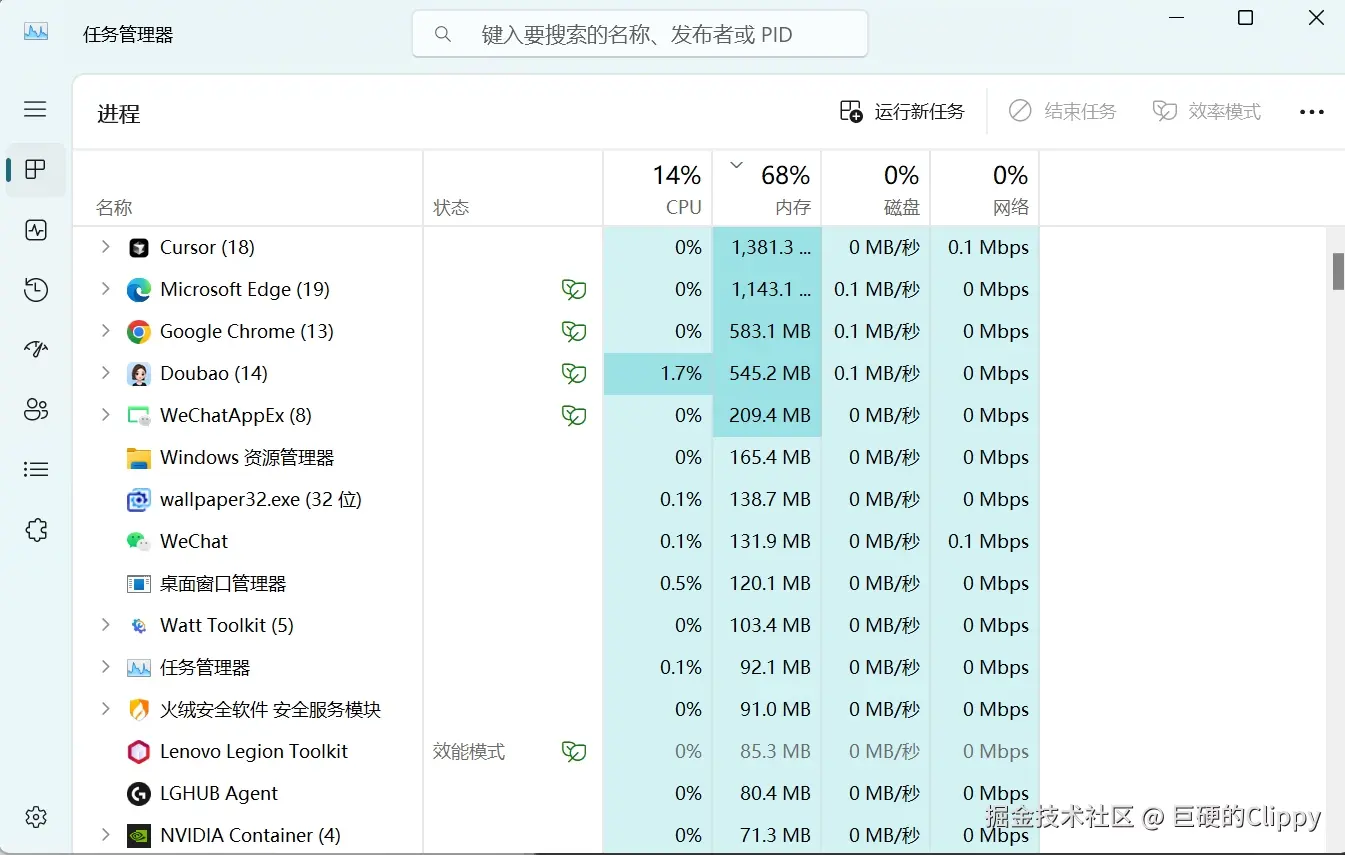Expand the 火绒安全软件 安全服务模块 row
Viewport: 1345px width, 855px height.
[106, 709]
